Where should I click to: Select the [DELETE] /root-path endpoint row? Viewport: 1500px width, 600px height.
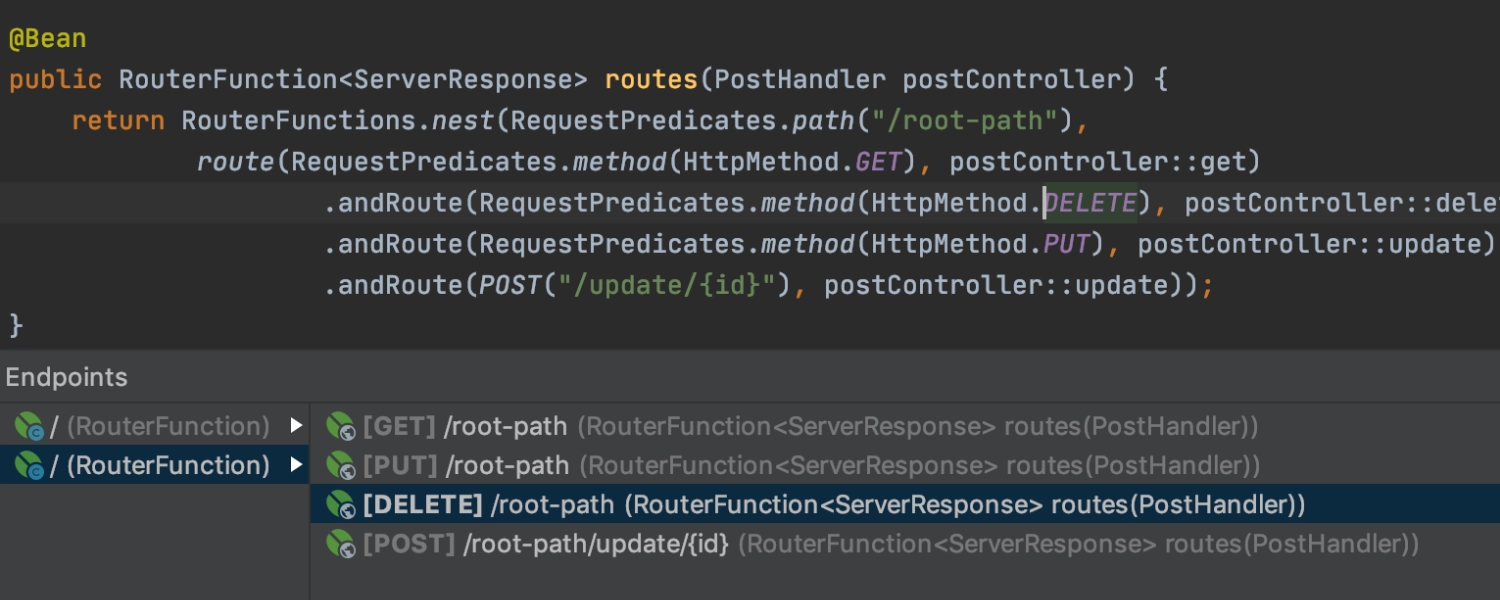[905, 505]
